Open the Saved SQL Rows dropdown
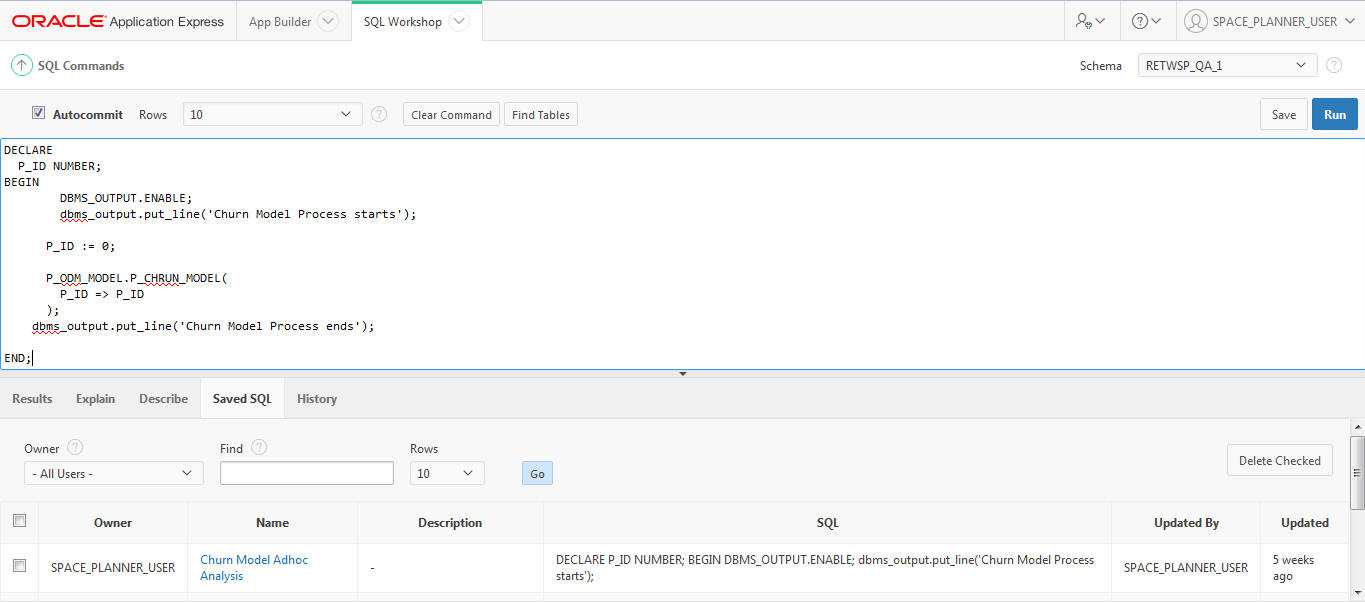This screenshot has width=1365, height=602. (x=447, y=473)
